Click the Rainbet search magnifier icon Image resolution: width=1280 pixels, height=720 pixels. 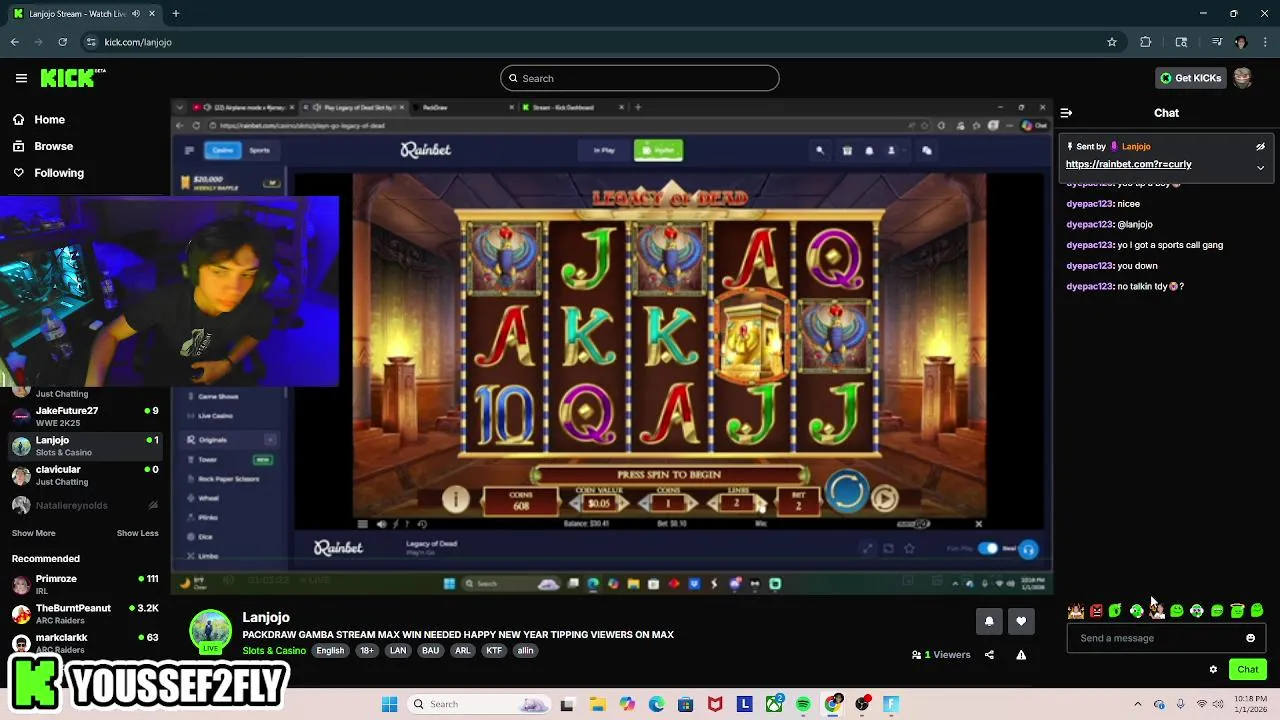[820, 150]
